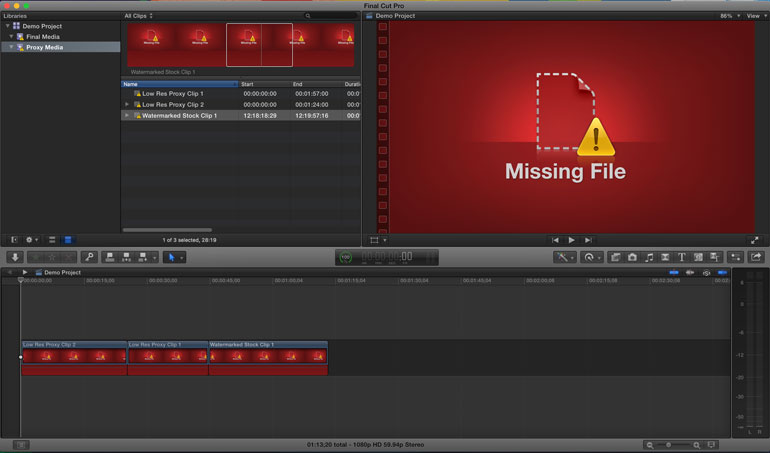Click the Append clip to storyline button

(143, 257)
